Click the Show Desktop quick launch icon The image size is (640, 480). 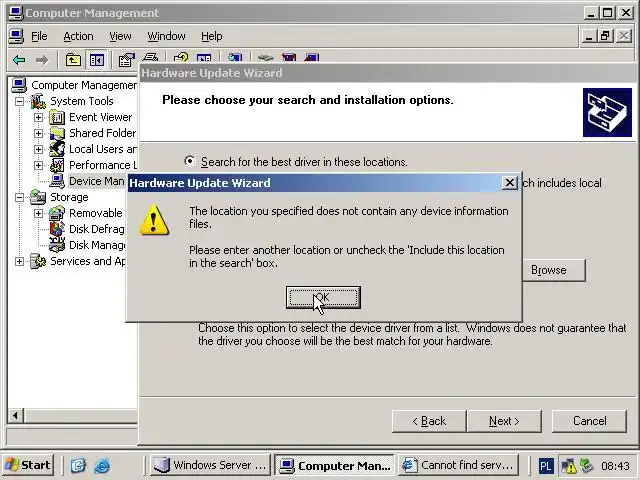coord(78,465)
